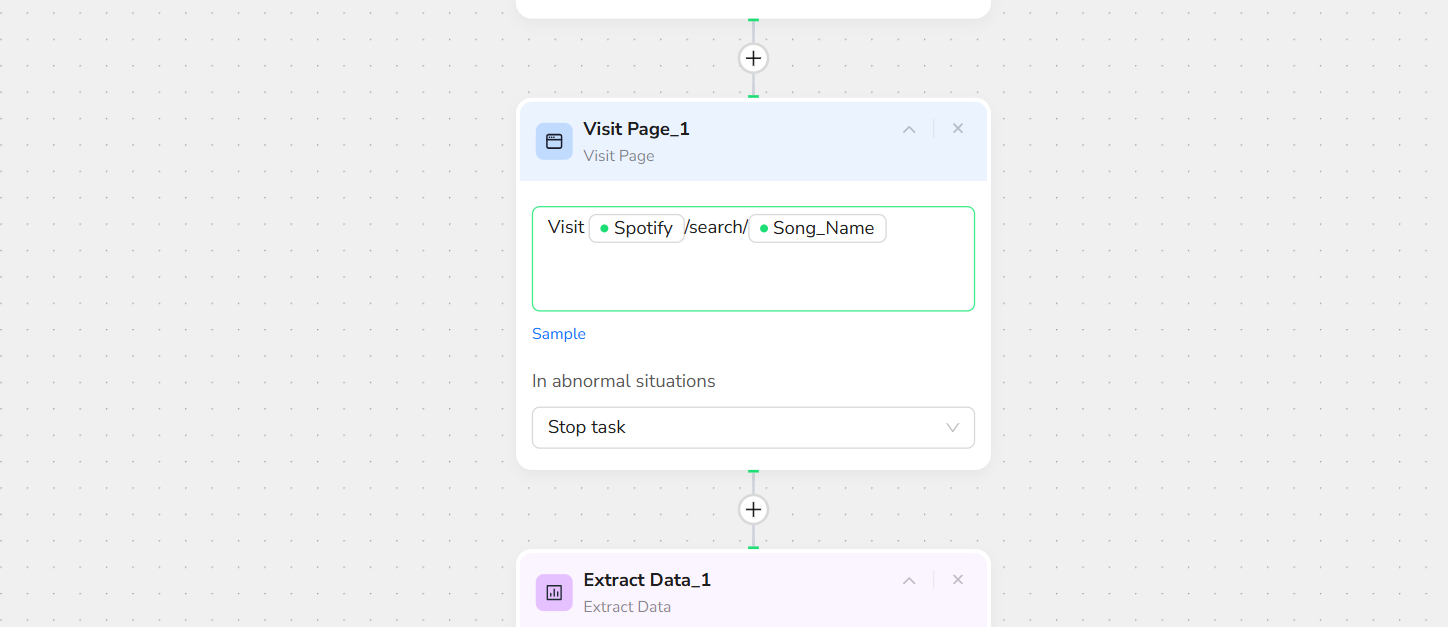Add a step between Visit Page_1 and Extract Data_1
Screen dimensions: 1448x627
coord(753,509)
